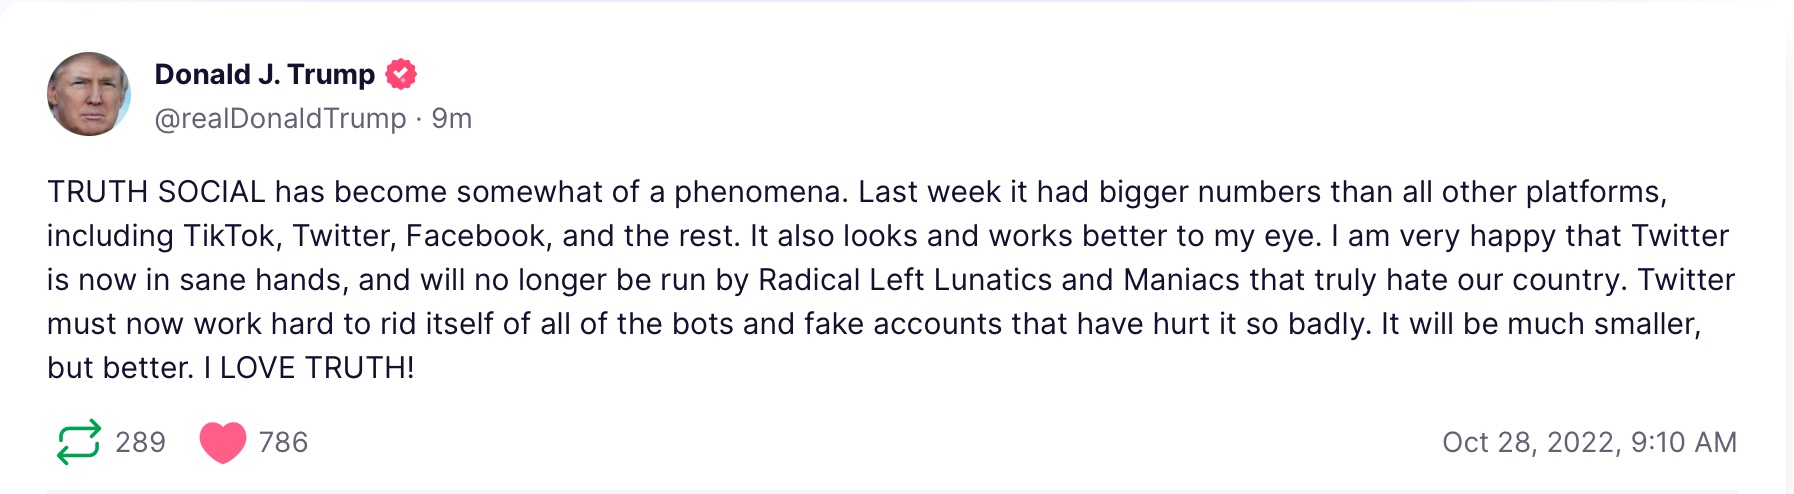
Task: Click the green ReTruth arrows icon
Action: pos(79,442)
